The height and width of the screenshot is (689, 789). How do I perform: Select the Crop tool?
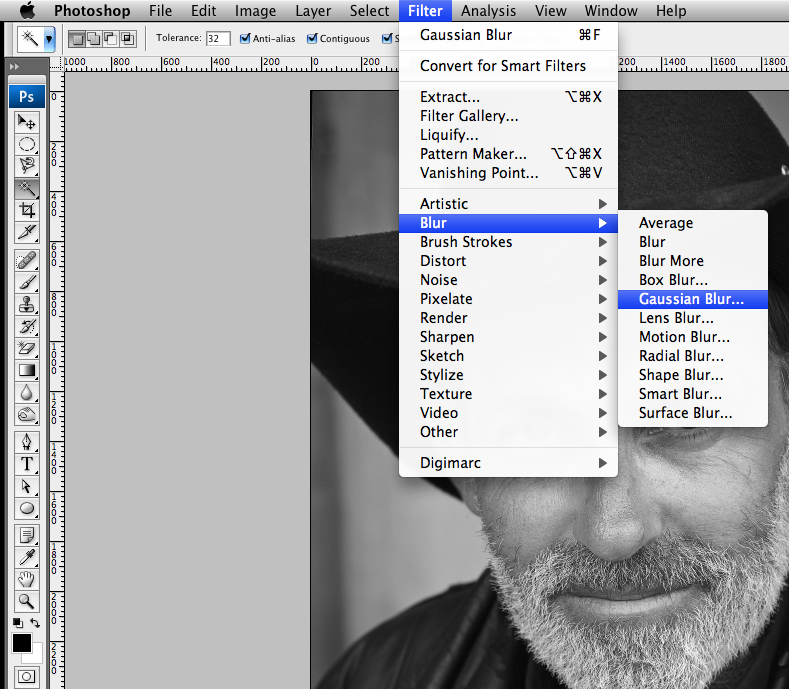pyautogui.click(x=26, y=210)
